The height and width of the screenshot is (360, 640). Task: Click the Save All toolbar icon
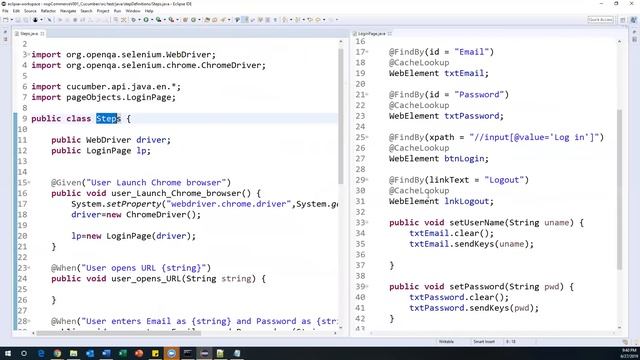tap(25, 20)
